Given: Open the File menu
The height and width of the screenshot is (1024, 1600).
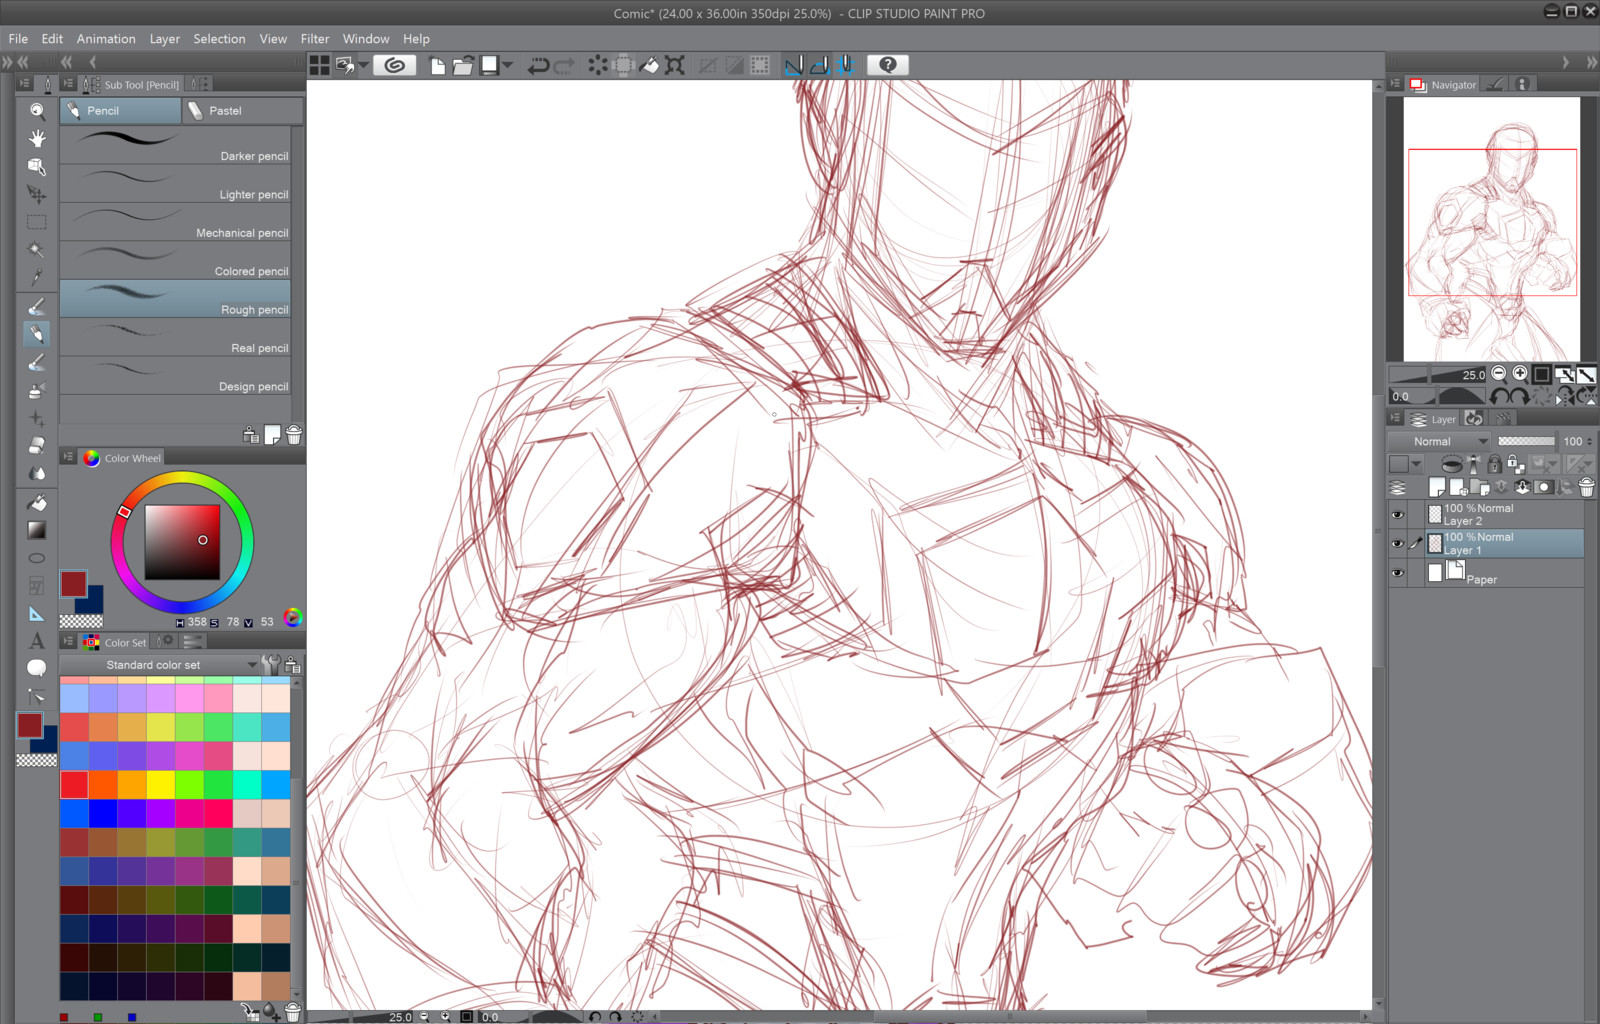Looking at the screenshot, I should [18, 39].
